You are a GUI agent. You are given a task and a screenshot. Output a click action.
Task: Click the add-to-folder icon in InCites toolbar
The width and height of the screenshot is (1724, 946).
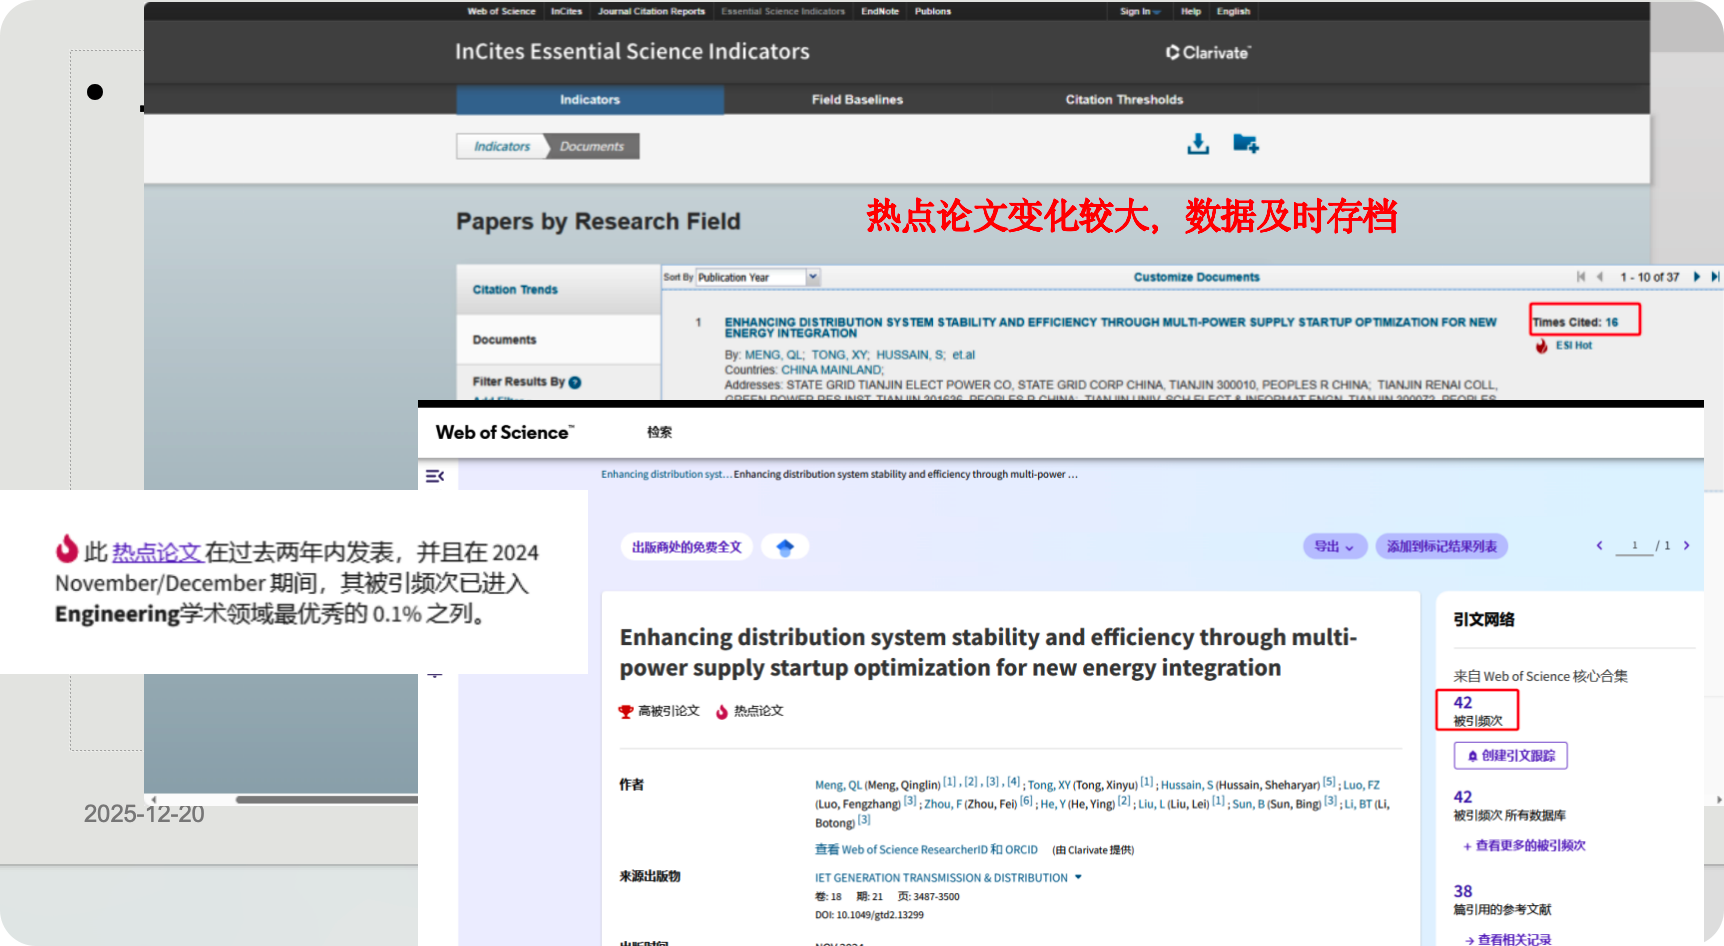(x=1245, y=144)
